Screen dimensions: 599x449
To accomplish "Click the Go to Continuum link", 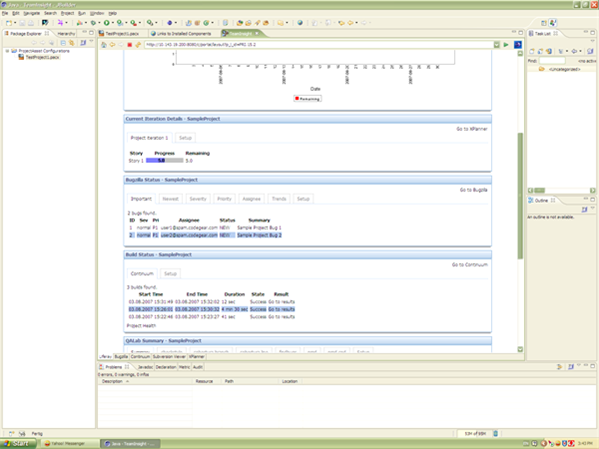I will [x=469, y=264].
